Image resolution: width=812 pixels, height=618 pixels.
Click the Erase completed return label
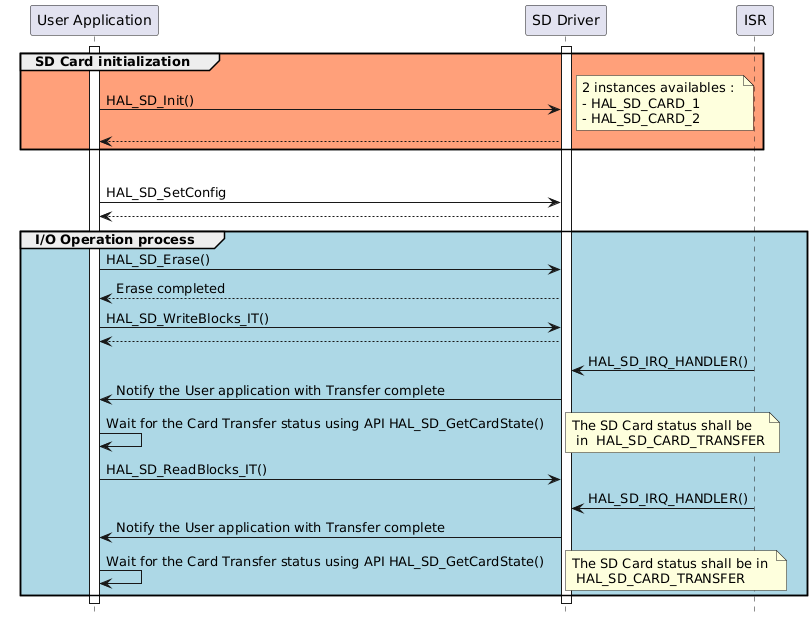click(x=170, y=289)
